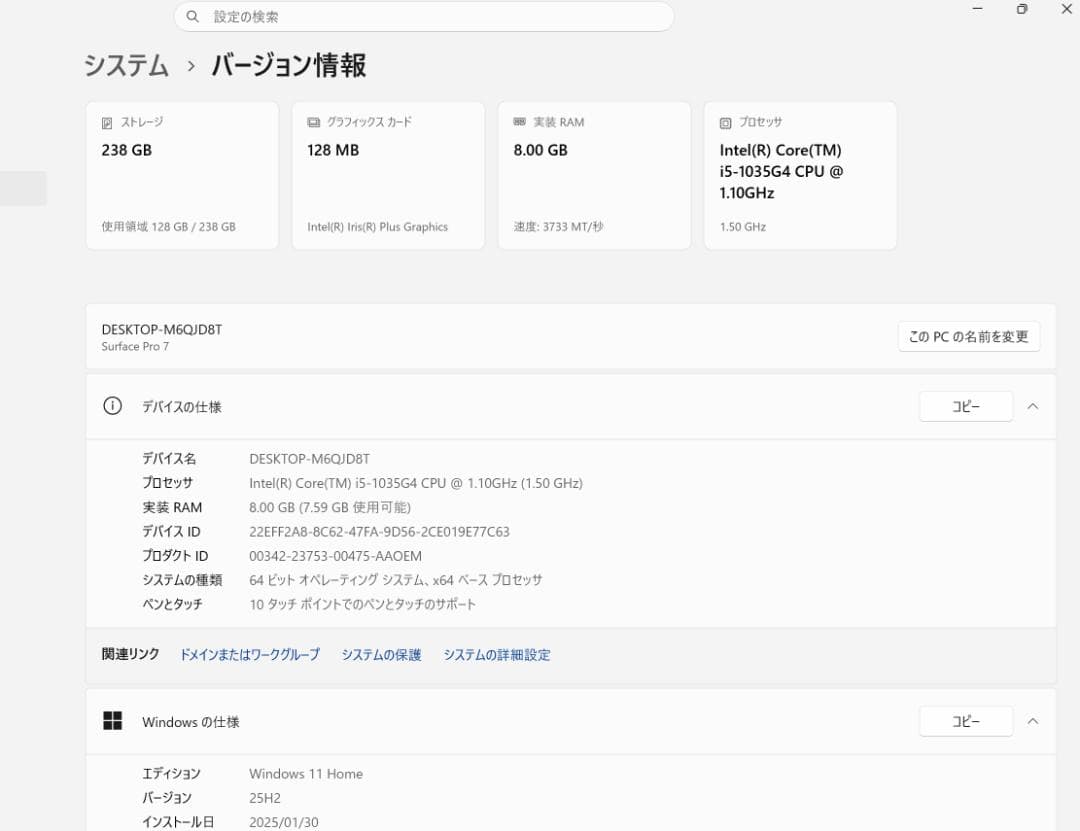Select 8.00 GB (7.59 GB 使用可能) value

coord(330,507)
